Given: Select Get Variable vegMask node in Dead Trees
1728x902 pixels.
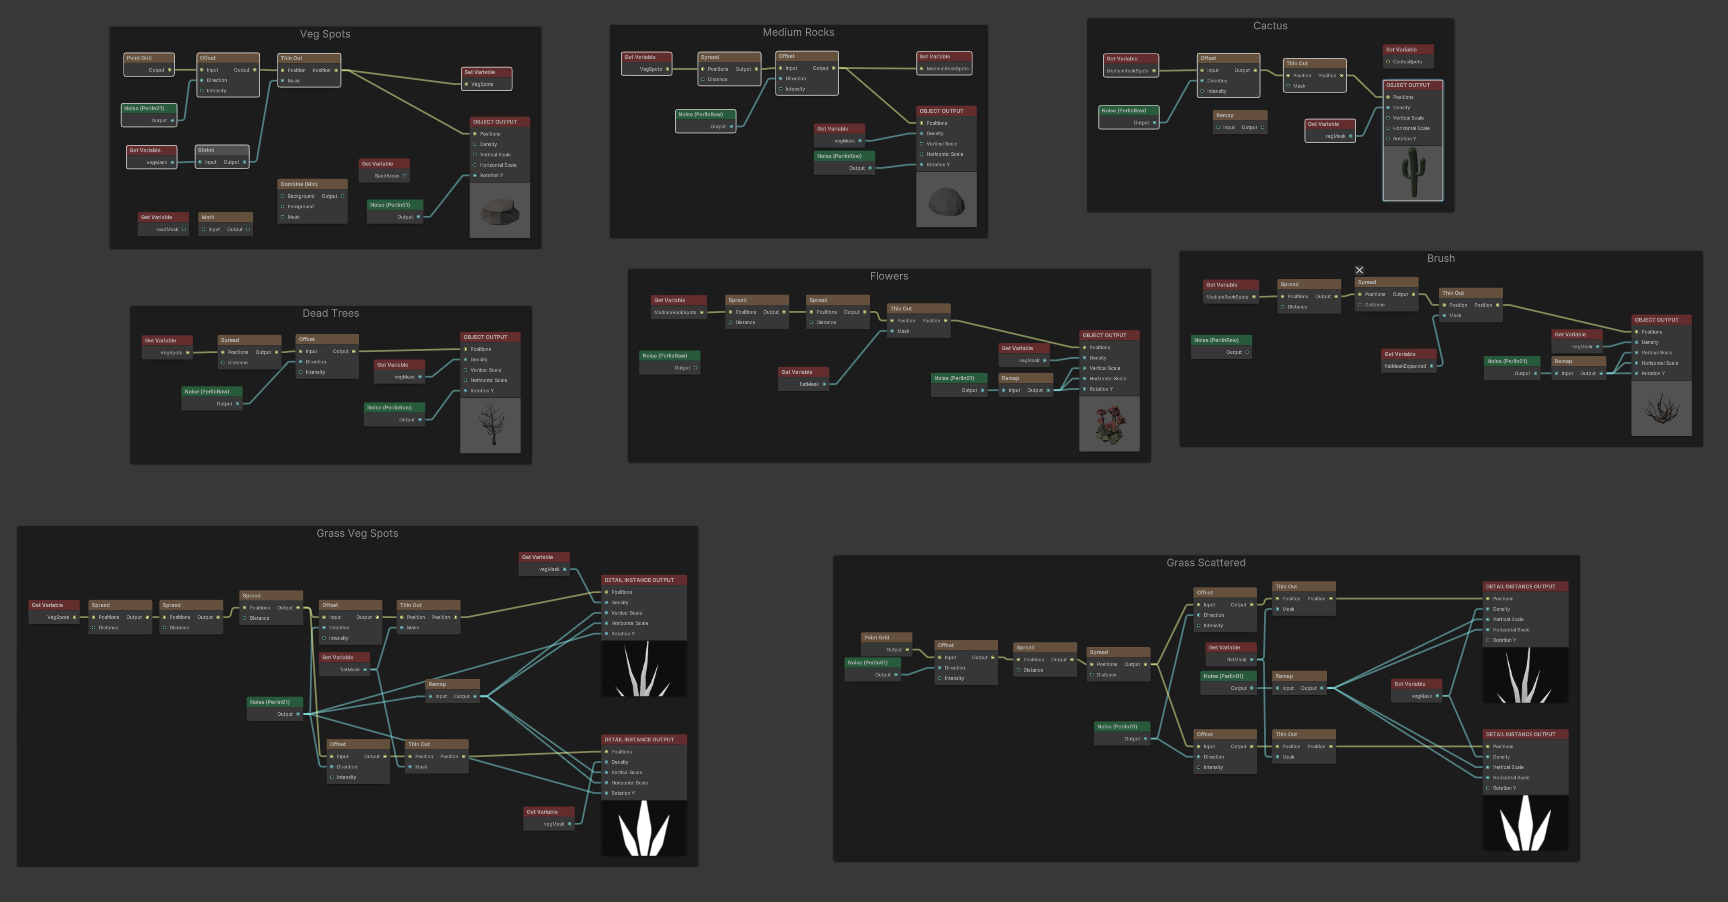Looking at the screenshot, I should pyautogui.click(x=400, y=371).
